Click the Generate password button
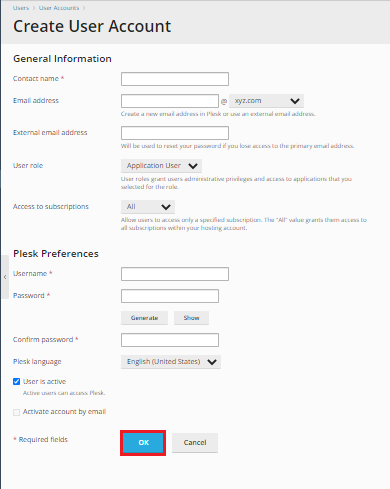 144,318
